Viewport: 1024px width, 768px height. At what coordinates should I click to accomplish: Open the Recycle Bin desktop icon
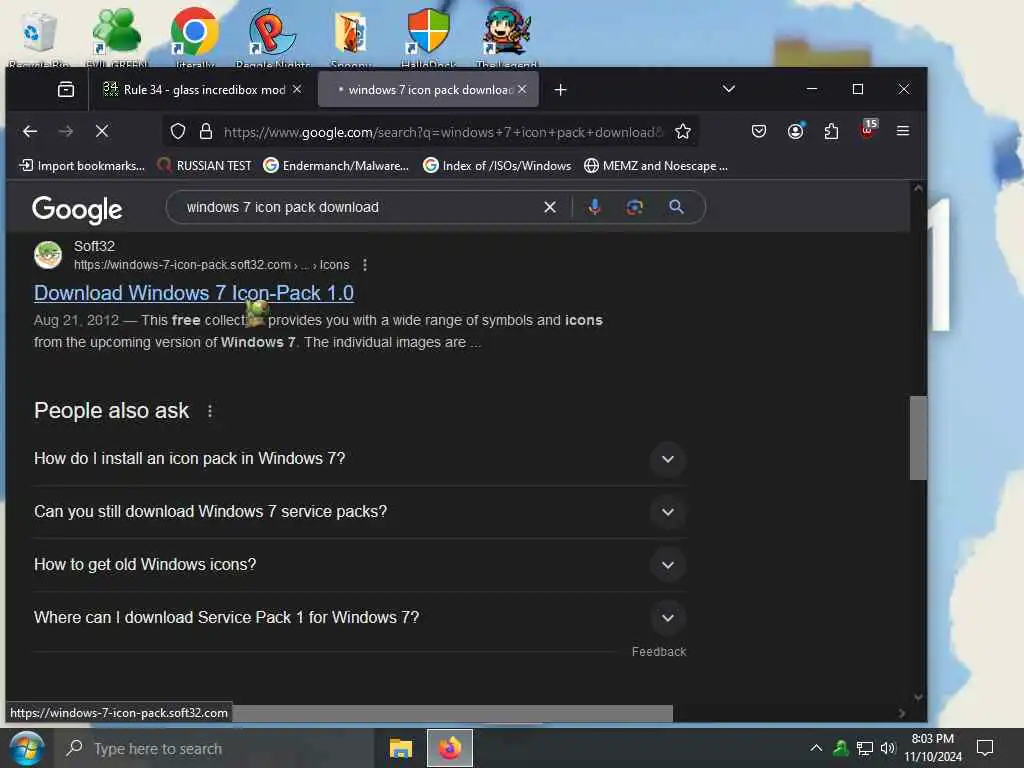point(38,38)
